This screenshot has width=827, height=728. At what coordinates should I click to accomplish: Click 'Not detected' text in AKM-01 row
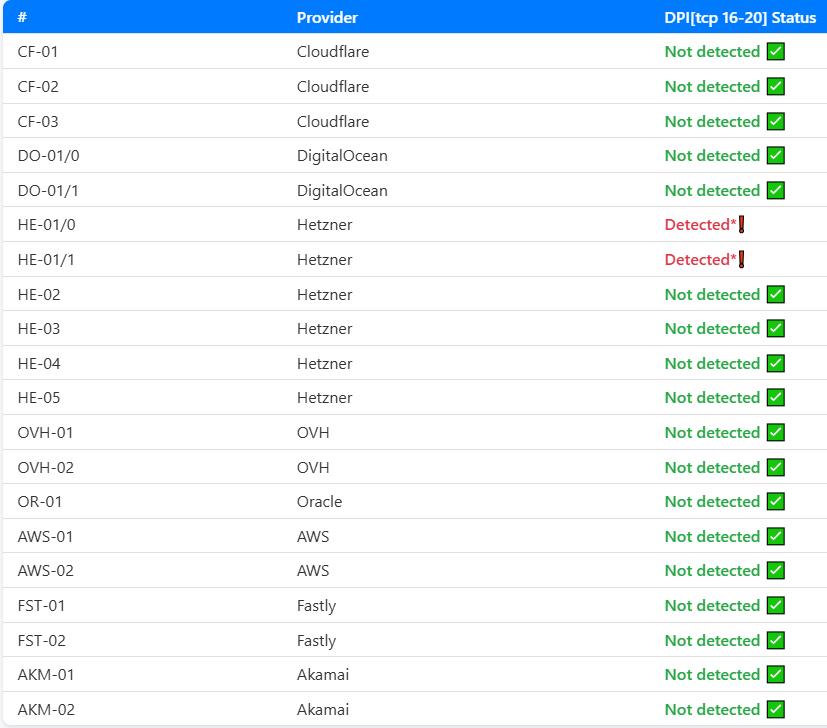tap(712, 675)
